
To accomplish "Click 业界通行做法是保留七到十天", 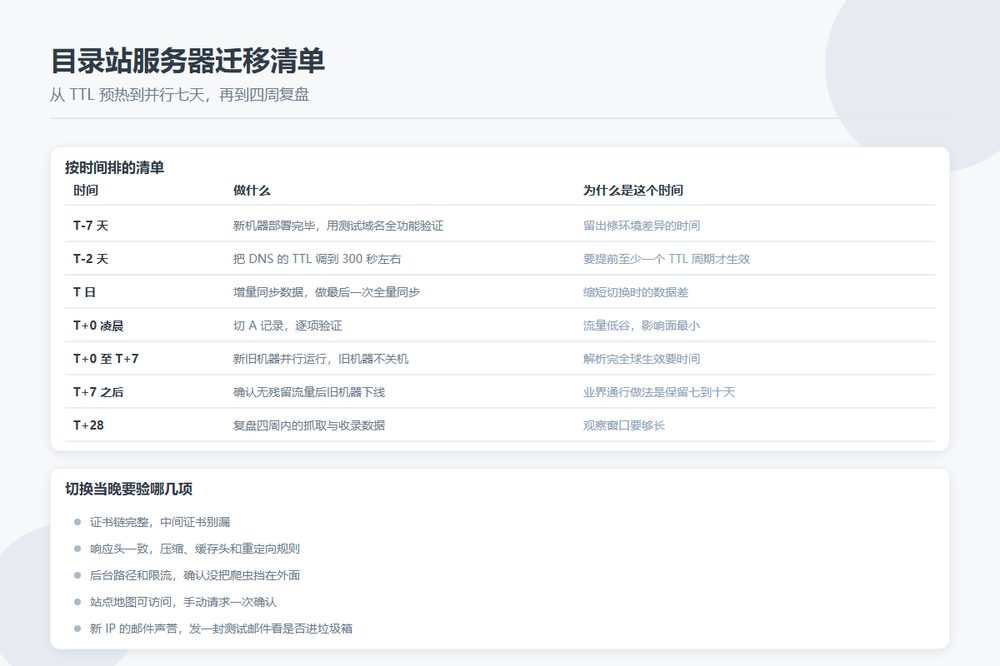I will point(659,392).
